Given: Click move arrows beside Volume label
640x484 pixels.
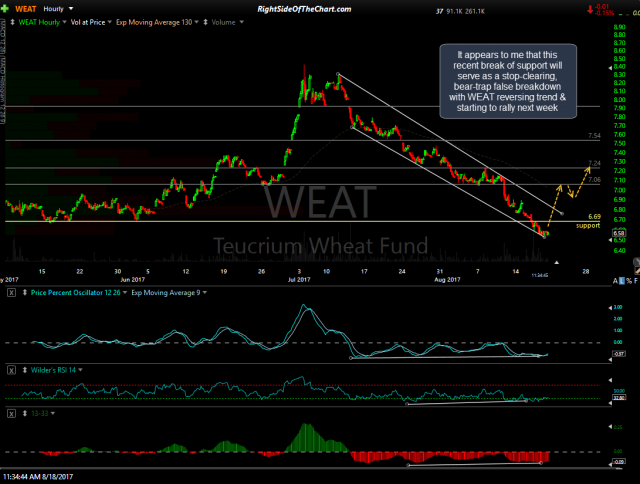Looking at the screenshot, I should click(205, 22).
